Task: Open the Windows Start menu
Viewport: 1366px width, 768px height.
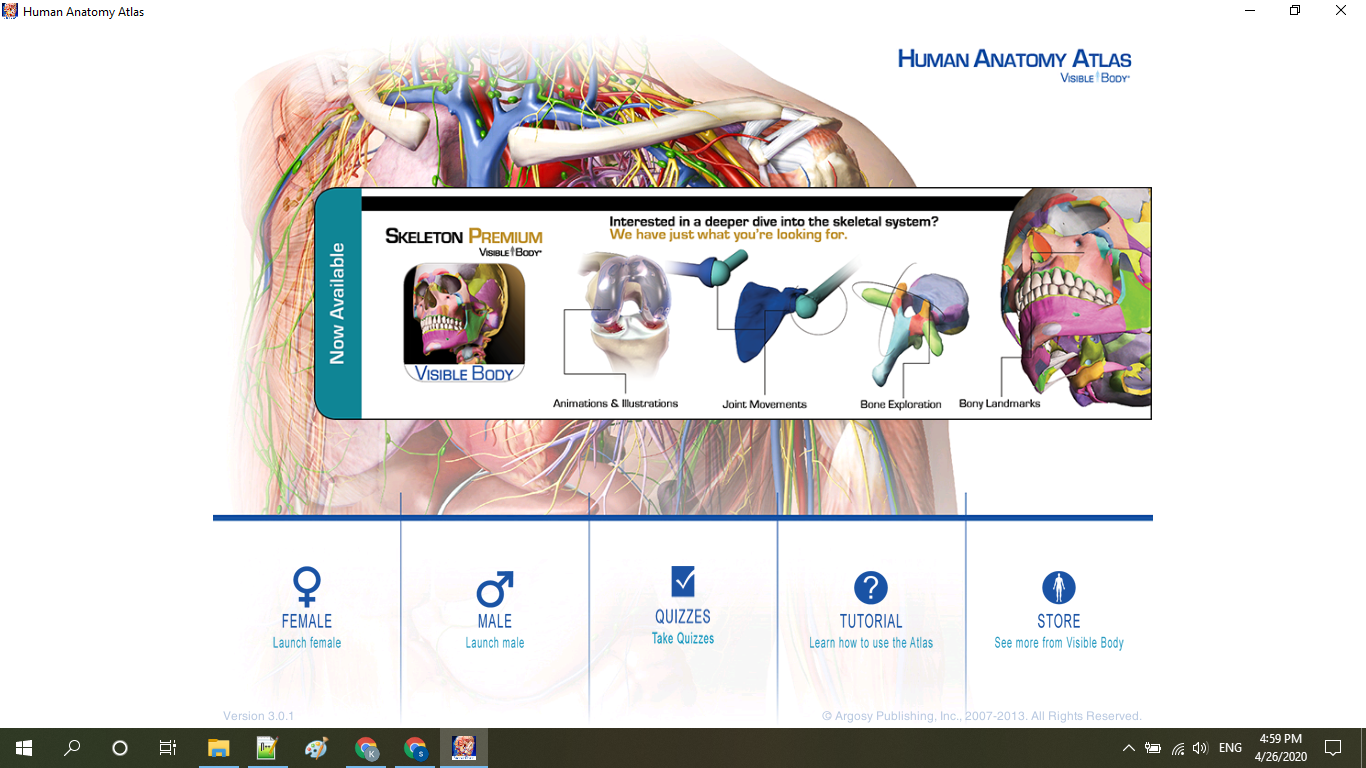Action: tap(24, 748)
